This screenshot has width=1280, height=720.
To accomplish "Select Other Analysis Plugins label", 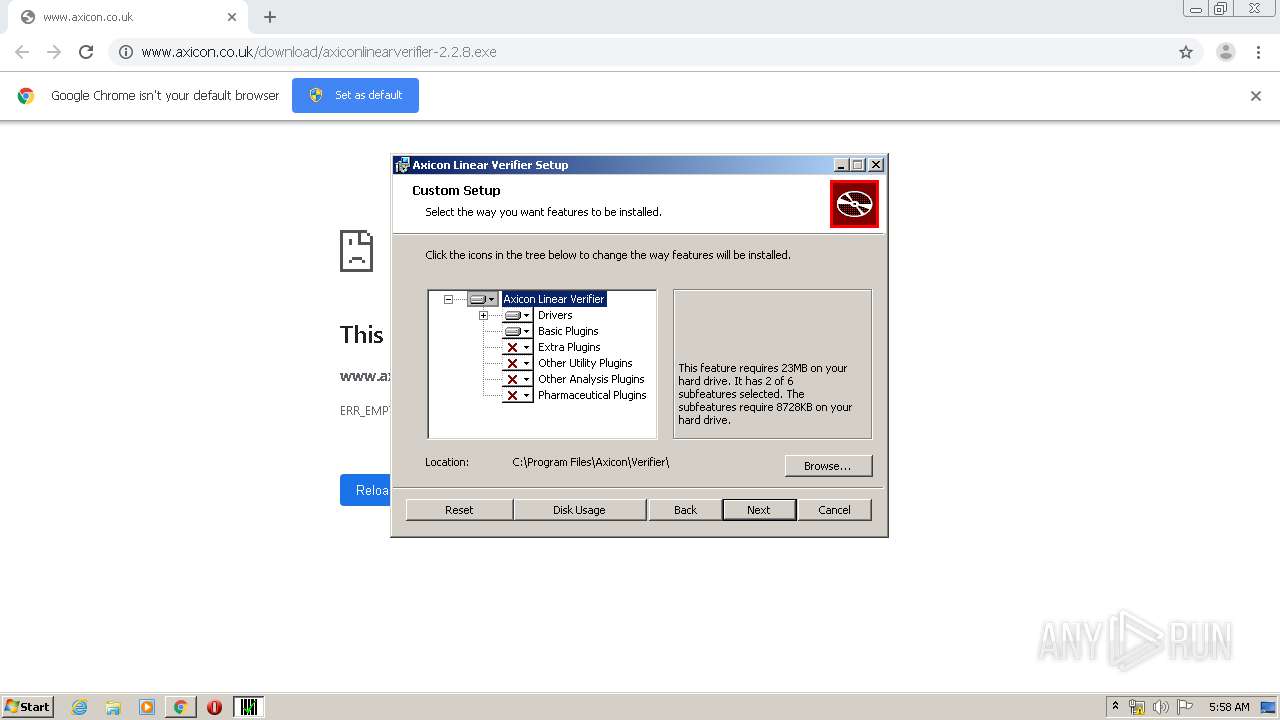I will pos(591,379).
